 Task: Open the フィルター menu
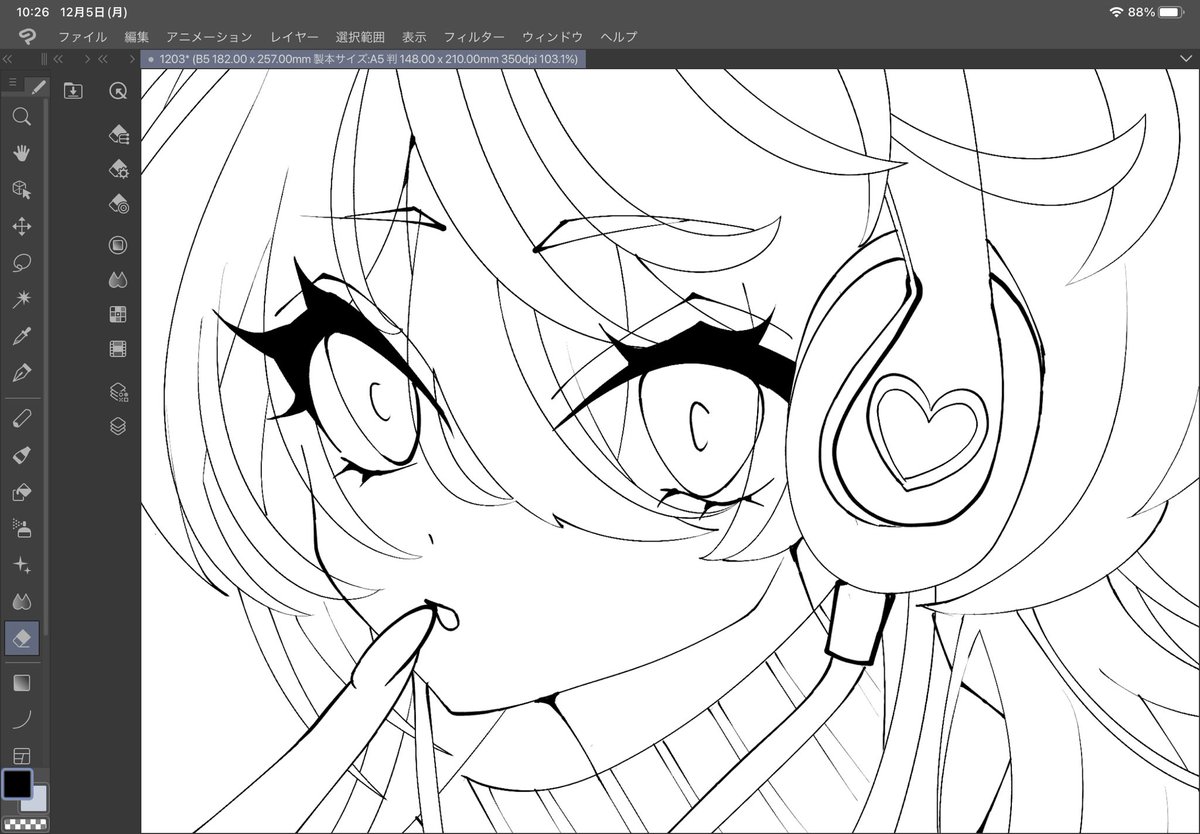pyautogui.click(x=474, y=37)
